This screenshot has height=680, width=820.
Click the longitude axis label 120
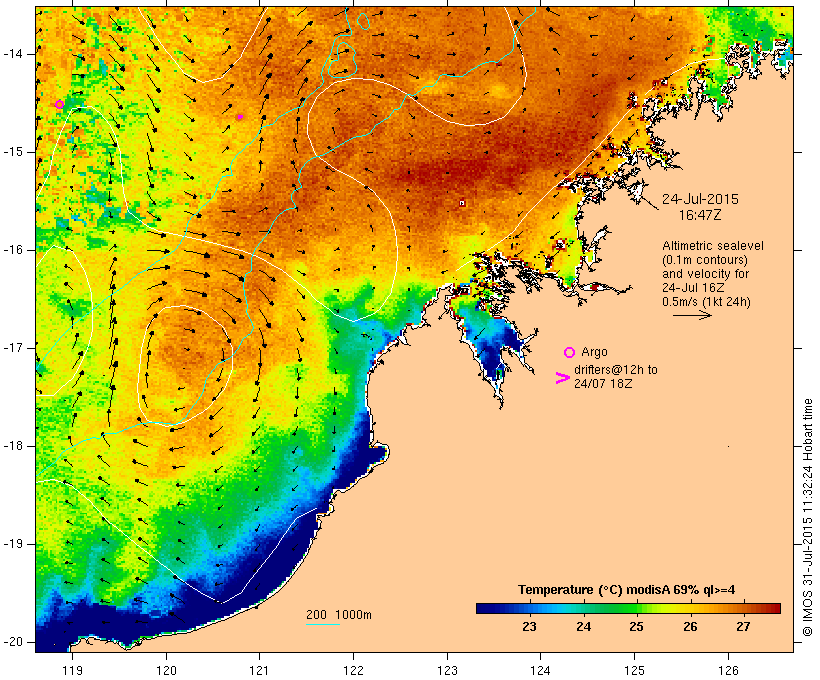coord(166,670)
